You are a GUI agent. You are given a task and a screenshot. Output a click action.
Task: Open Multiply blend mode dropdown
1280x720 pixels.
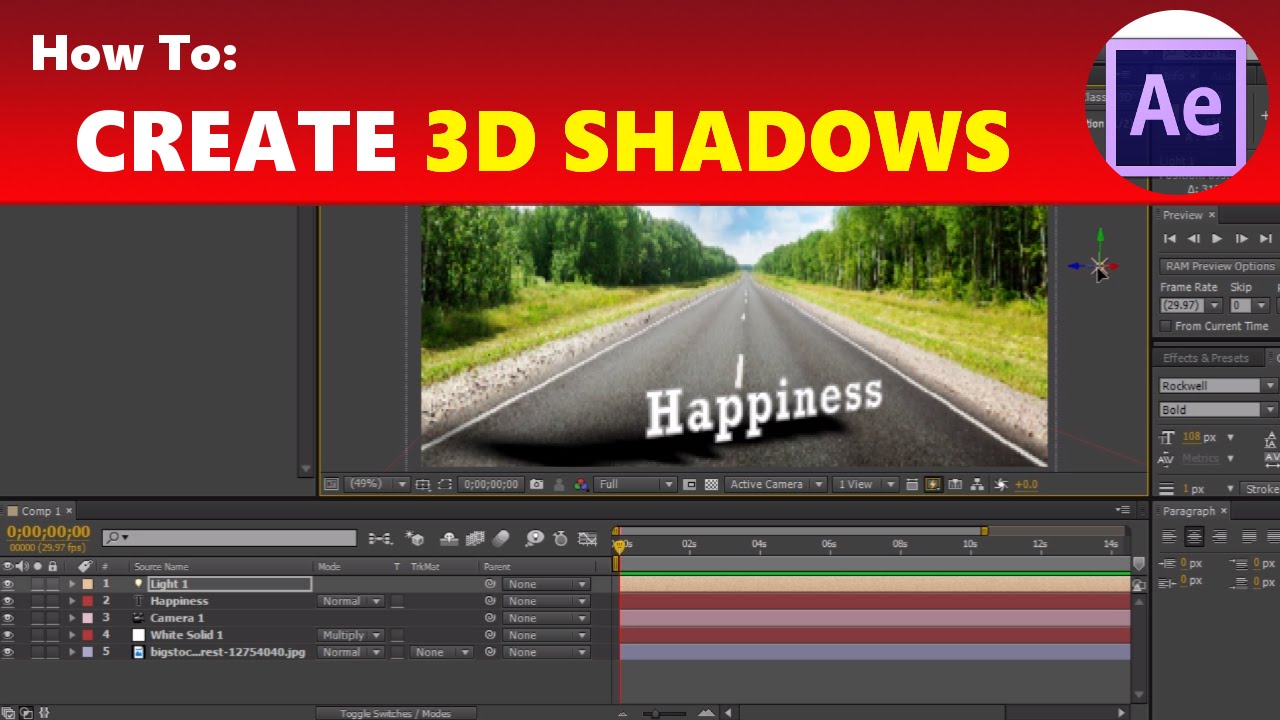click(351, 635)
